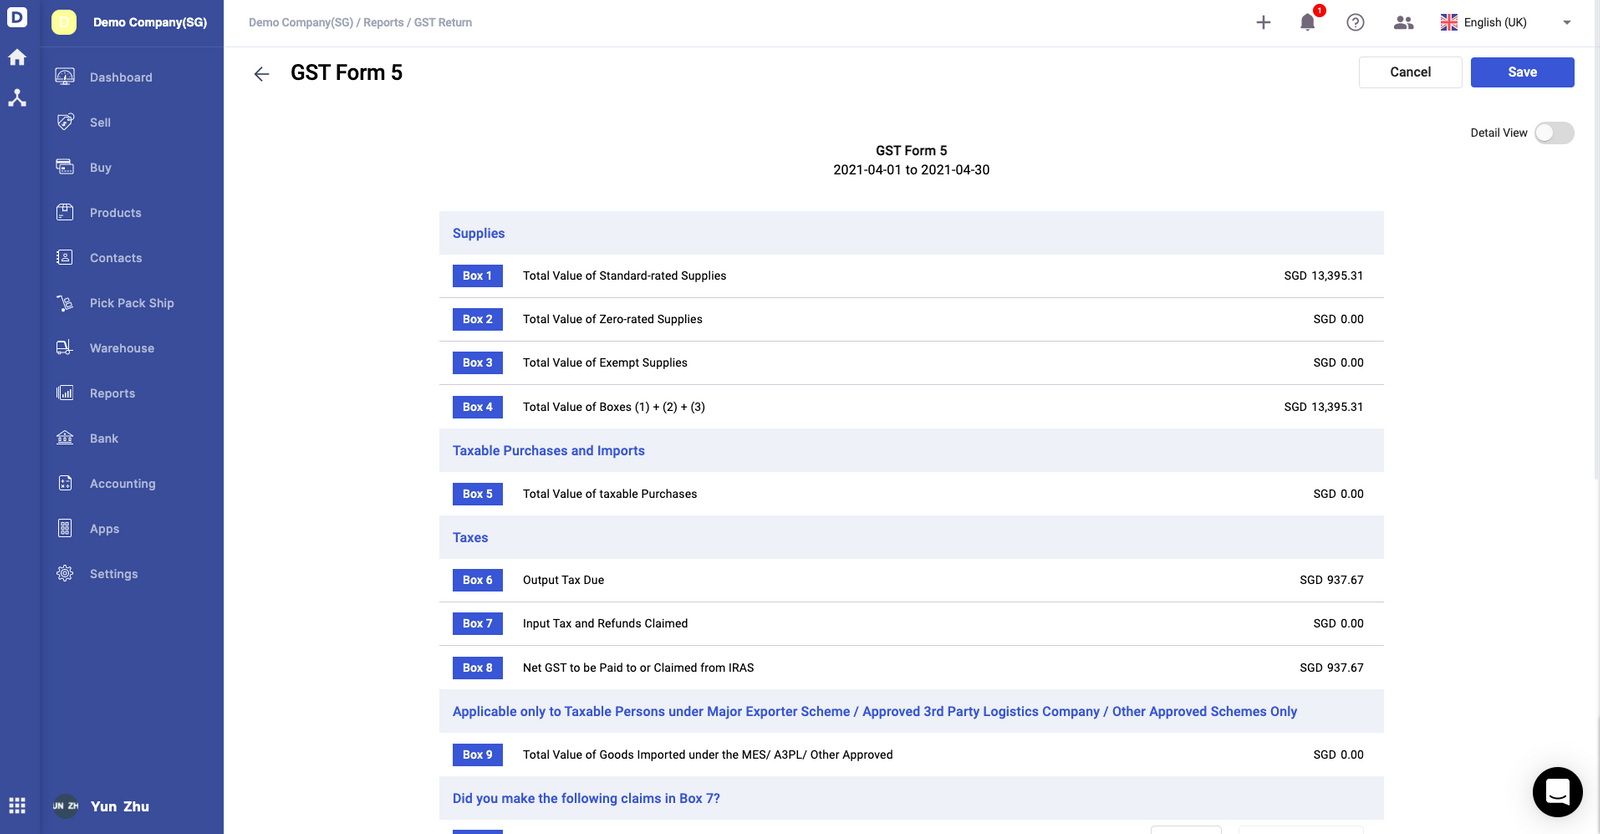
Task: Go back using the arrow beside GST Form 5
Action: pyautogui.click(x=262, y=74)
